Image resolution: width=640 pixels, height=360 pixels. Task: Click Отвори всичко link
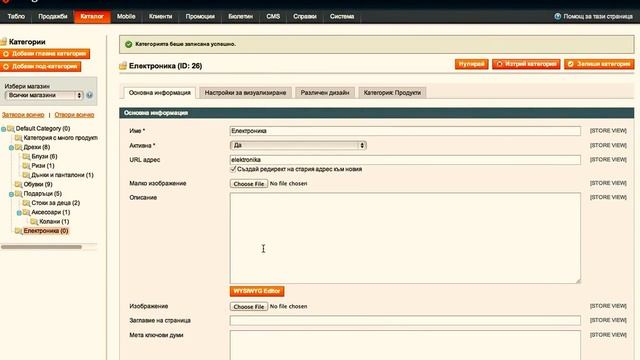[x=74, y=115]
